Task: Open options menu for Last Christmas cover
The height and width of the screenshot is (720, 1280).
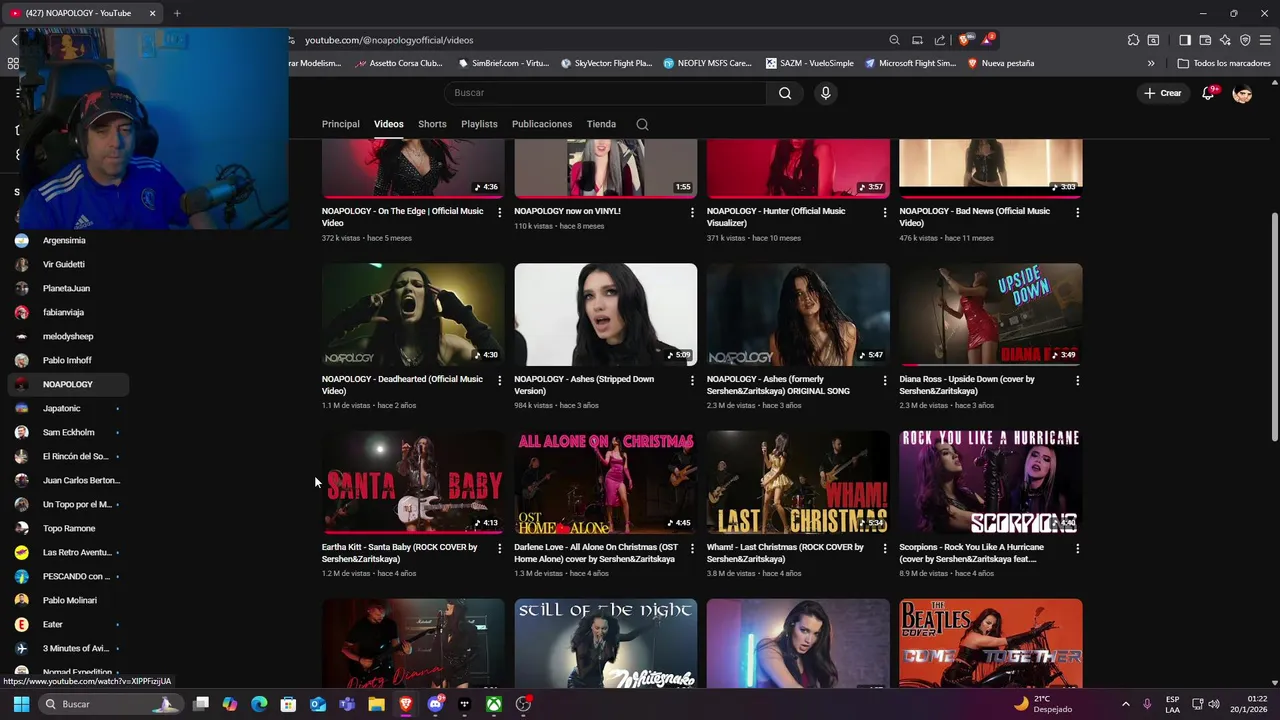Action: point(885,548)
